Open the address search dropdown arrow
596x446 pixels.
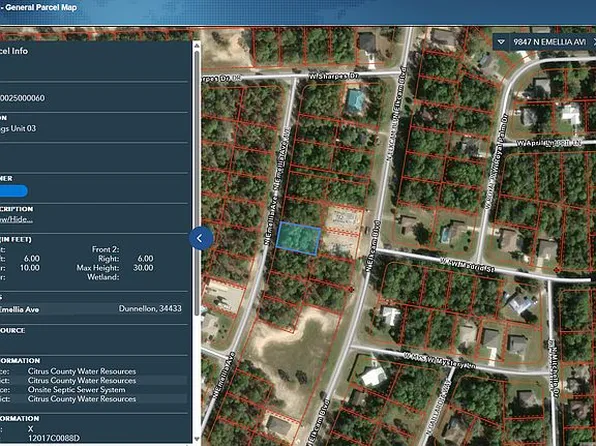(501, 42)
